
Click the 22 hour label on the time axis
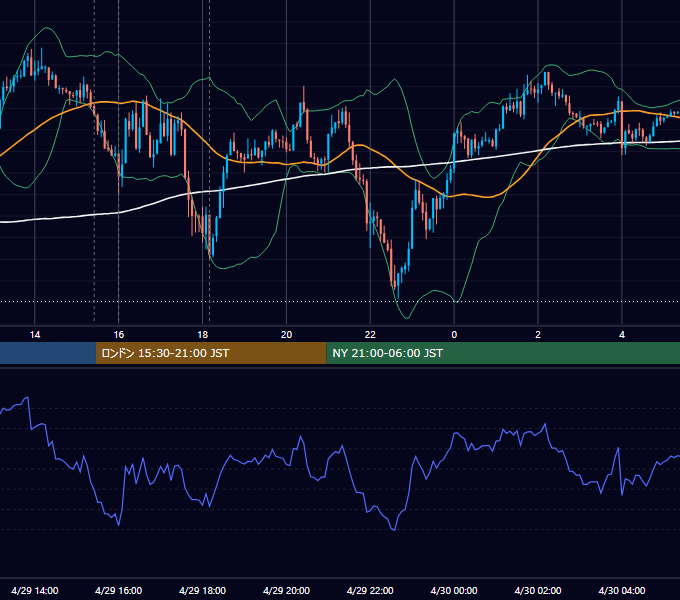tap(370, 335)
